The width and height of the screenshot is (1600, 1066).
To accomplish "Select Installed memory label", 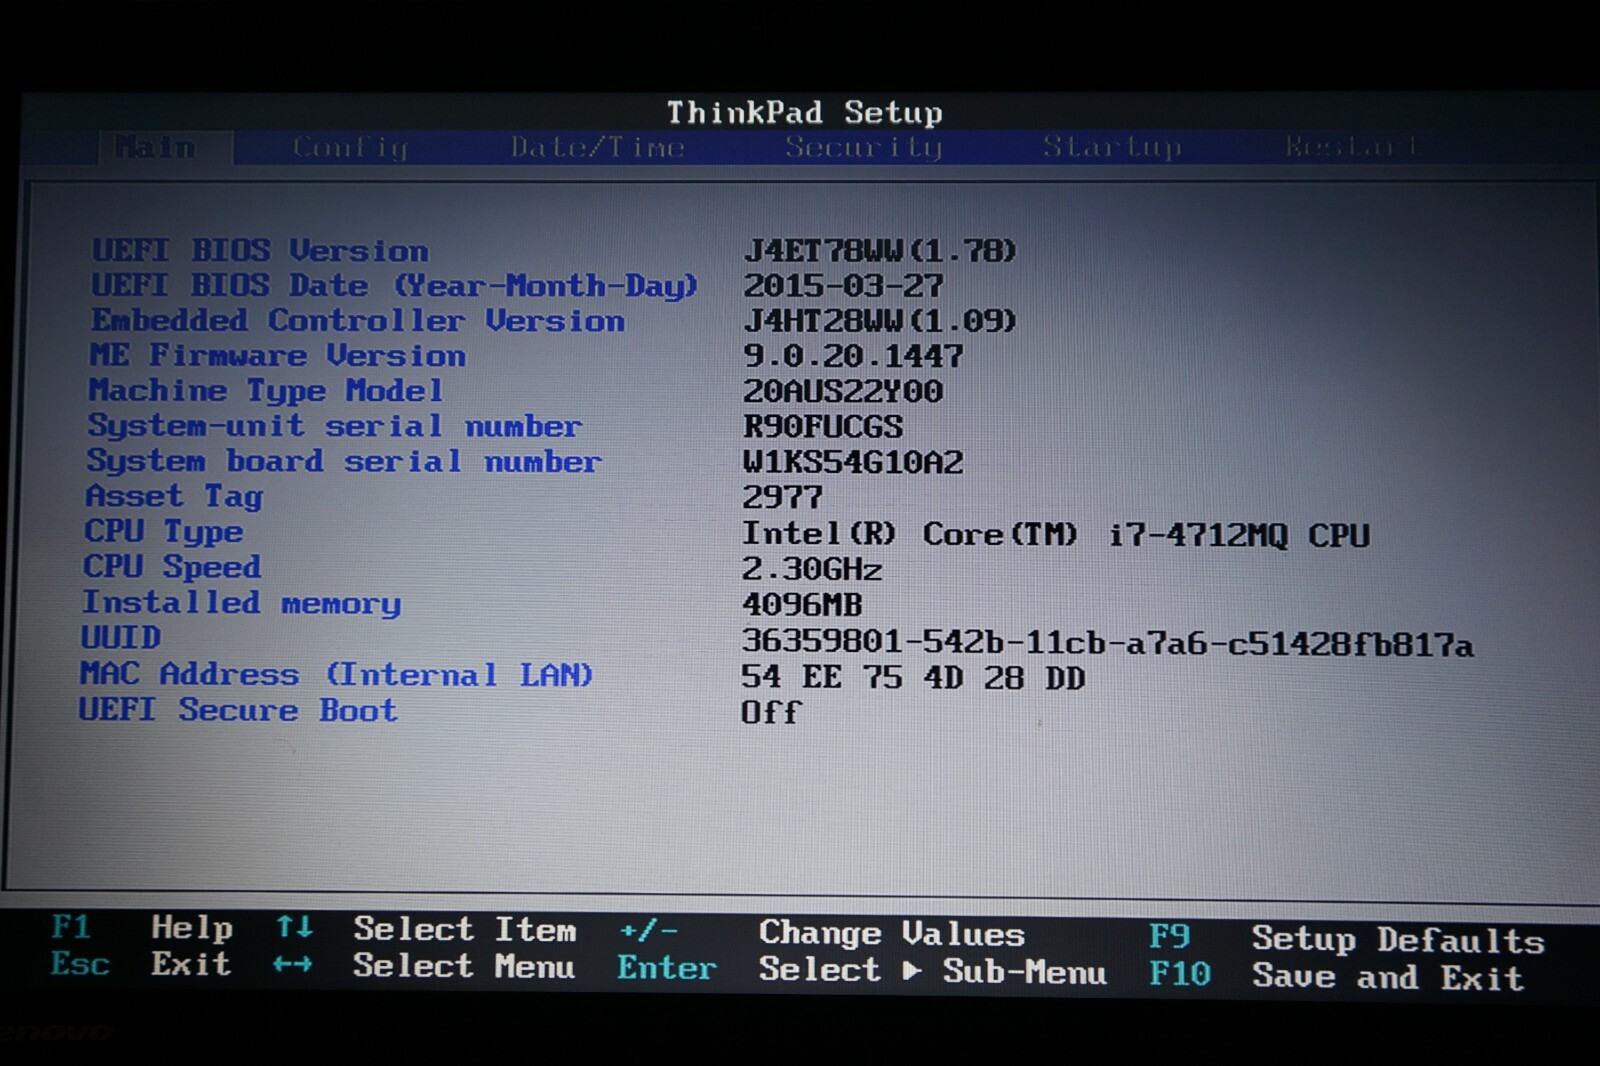I will click(241, 603).
